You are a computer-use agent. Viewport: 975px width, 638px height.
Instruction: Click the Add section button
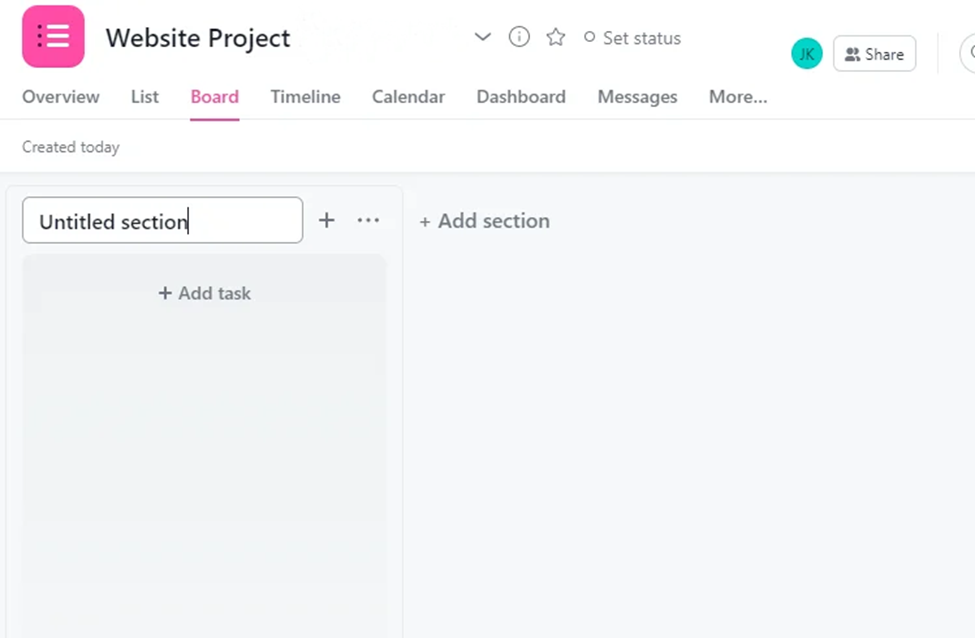click(x=485, y=221)
